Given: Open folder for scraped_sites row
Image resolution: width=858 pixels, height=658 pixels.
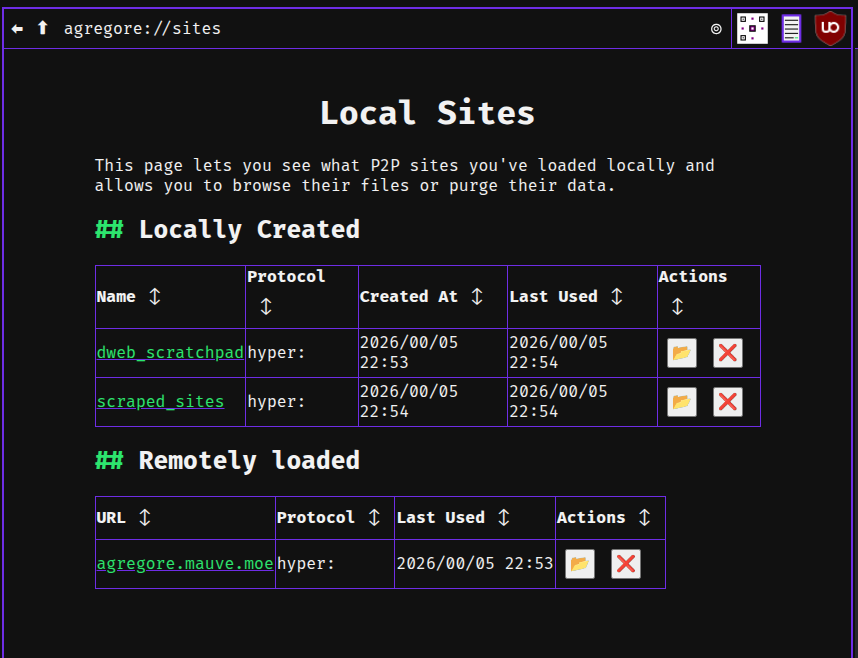Looking at the screenshot, I should [x=682, y=402].
